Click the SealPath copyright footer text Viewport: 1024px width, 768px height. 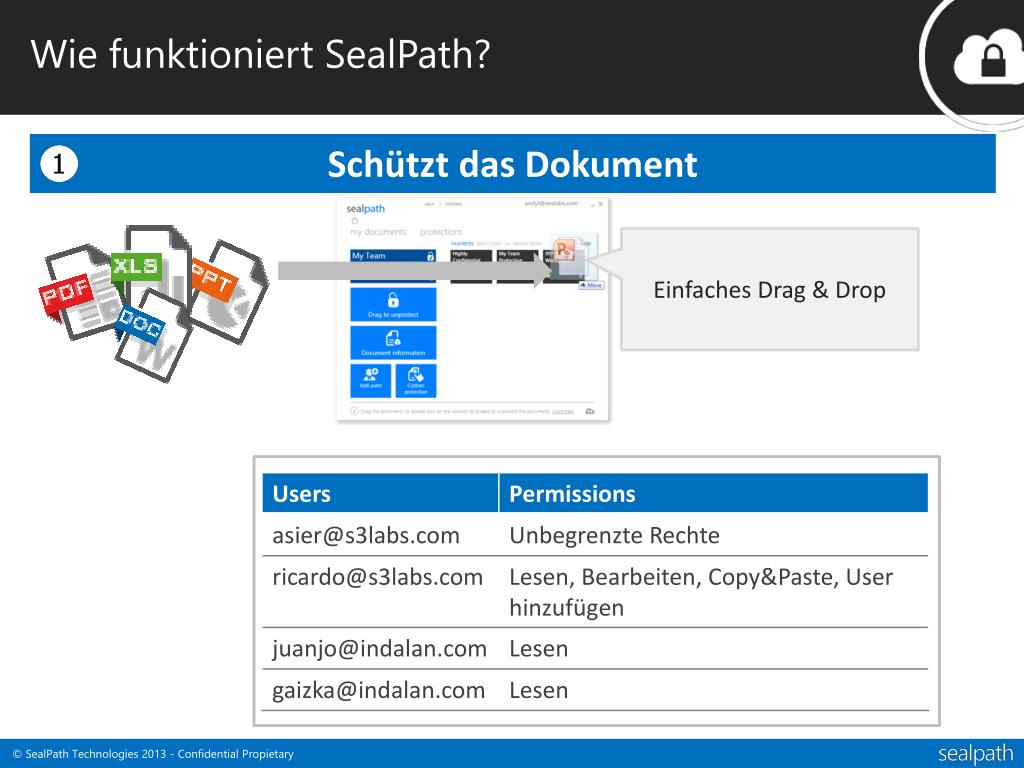pos(153,754)
